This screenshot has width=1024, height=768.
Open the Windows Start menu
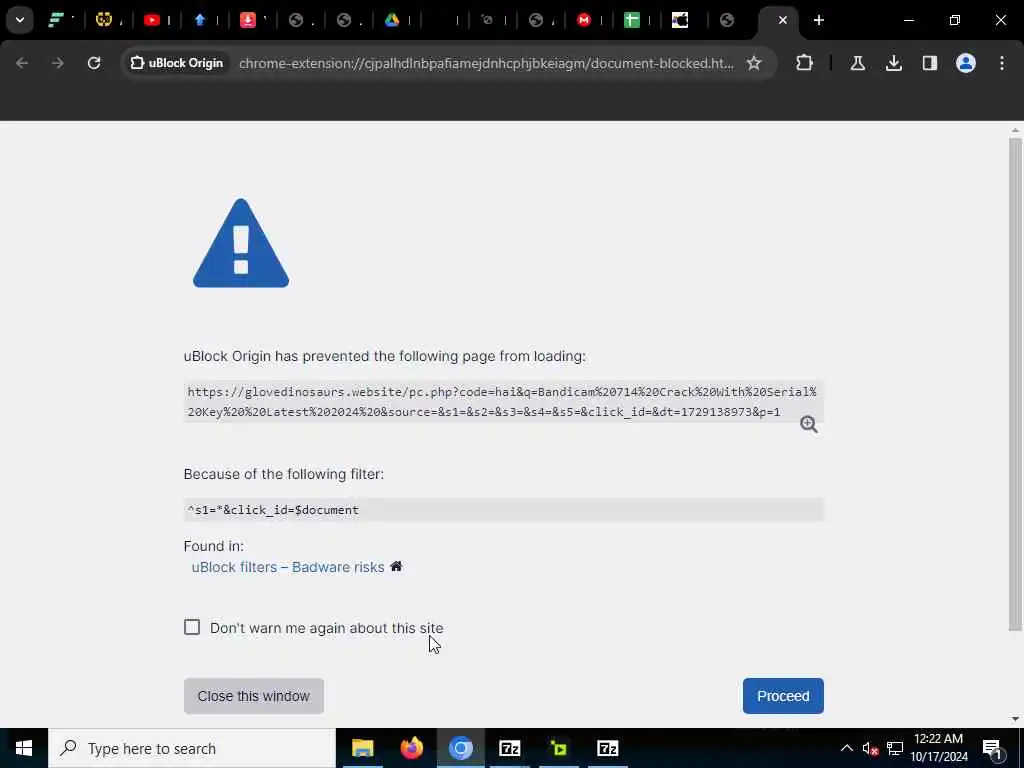coord(24,748)
